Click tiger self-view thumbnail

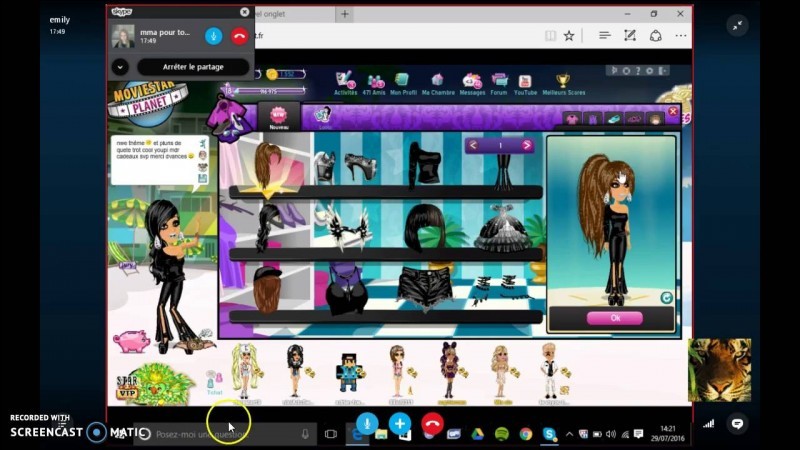(719, 370)
